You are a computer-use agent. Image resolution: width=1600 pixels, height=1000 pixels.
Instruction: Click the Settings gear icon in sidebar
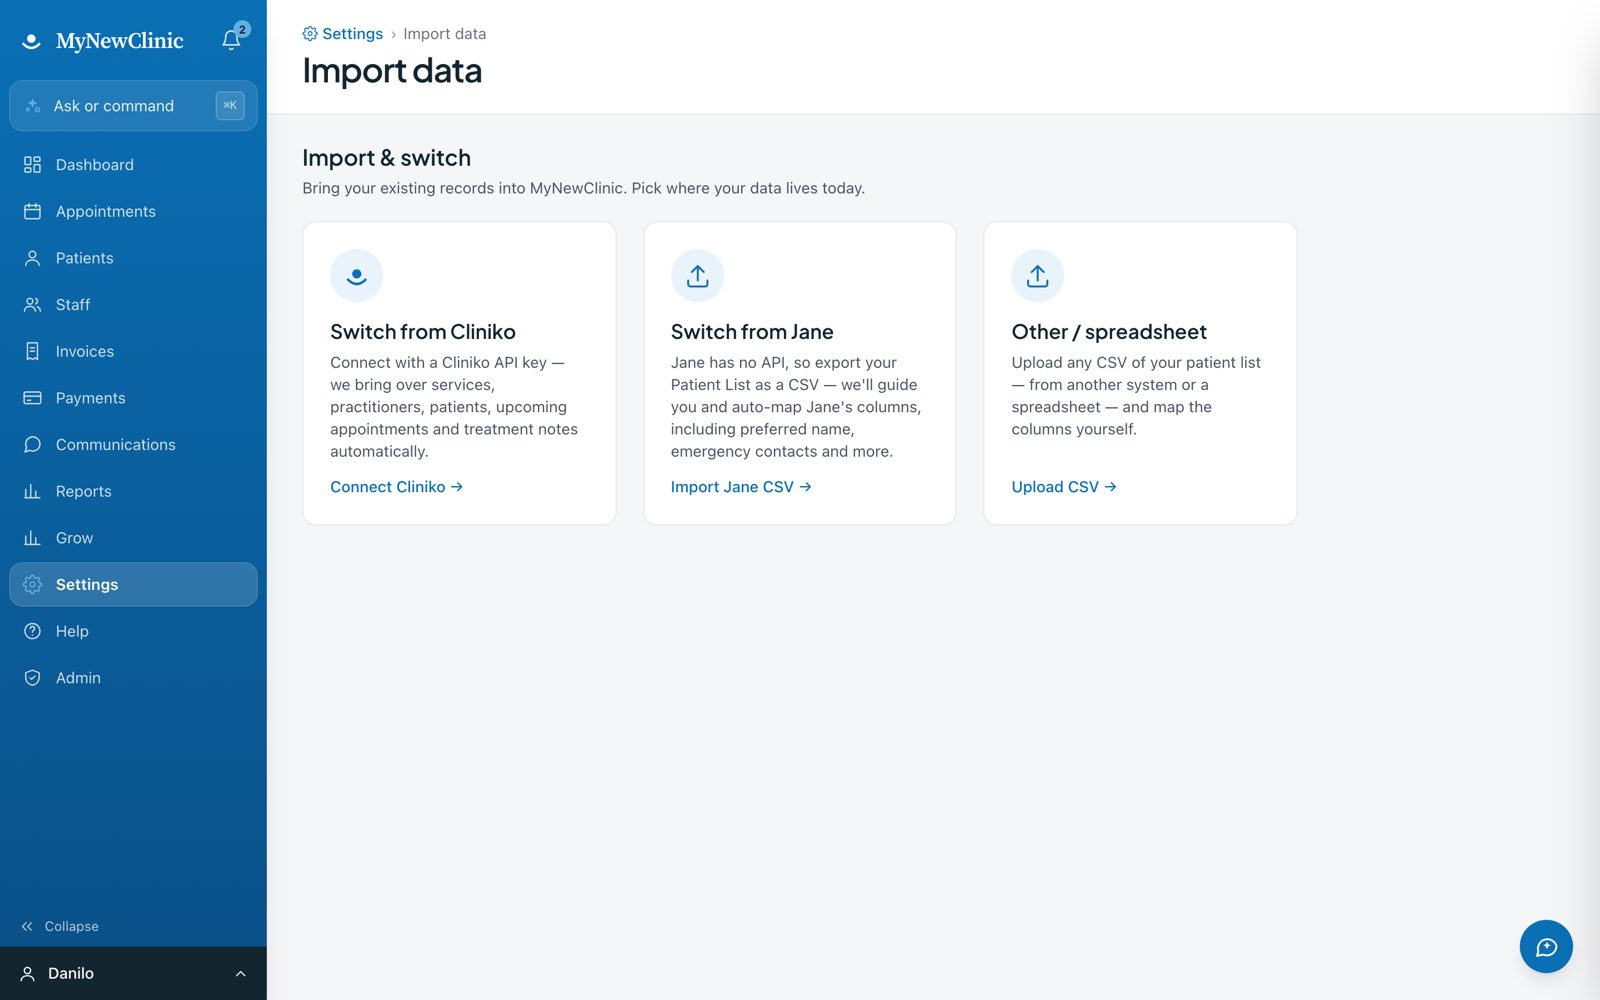click(32, 585)
